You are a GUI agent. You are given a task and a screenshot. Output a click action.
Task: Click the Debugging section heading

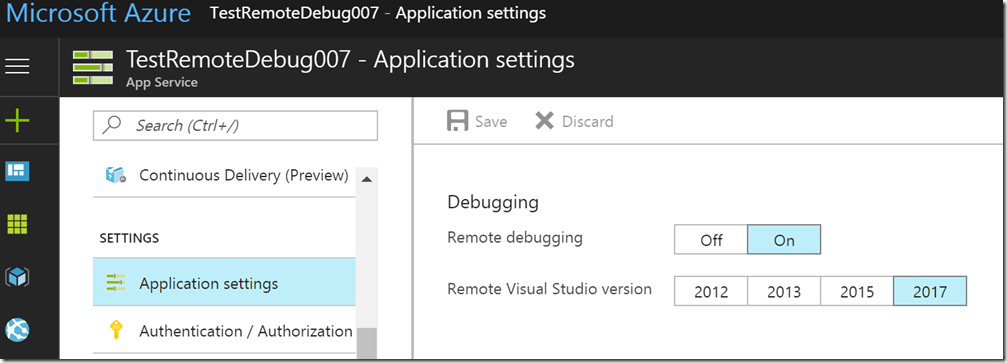click(x=493, y=203)
